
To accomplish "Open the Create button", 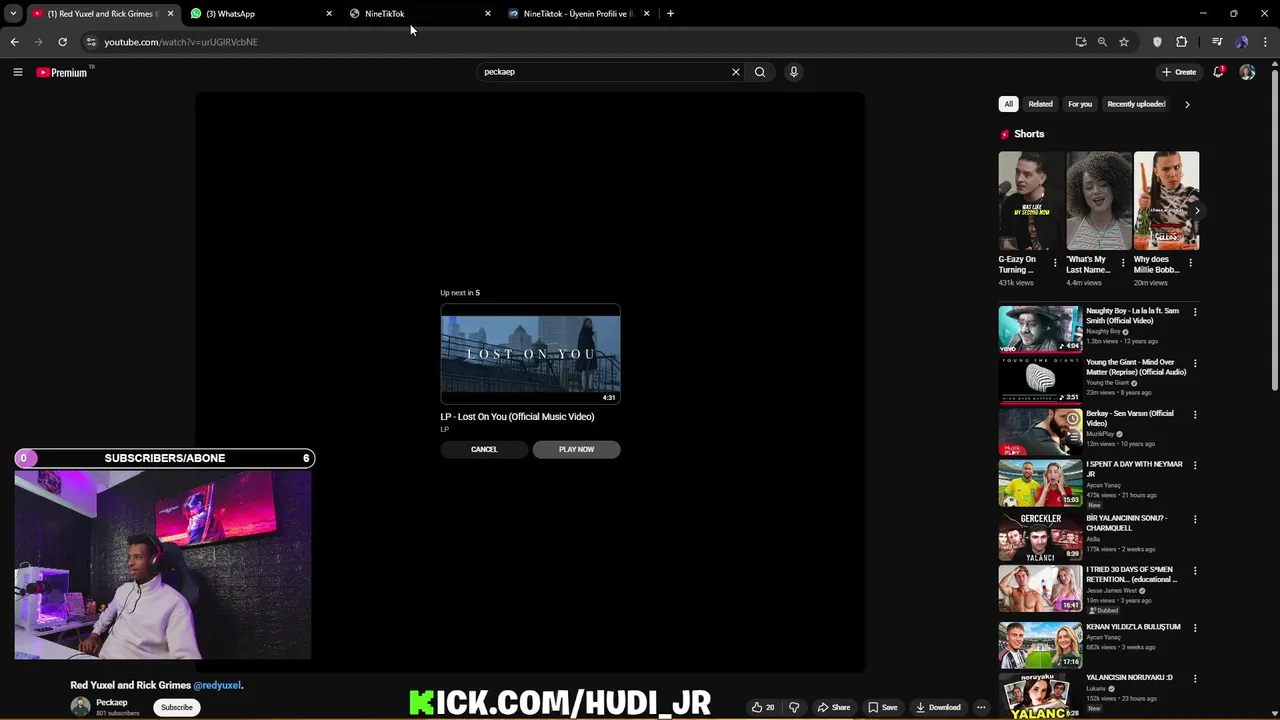I will [x=1179, y=72].
